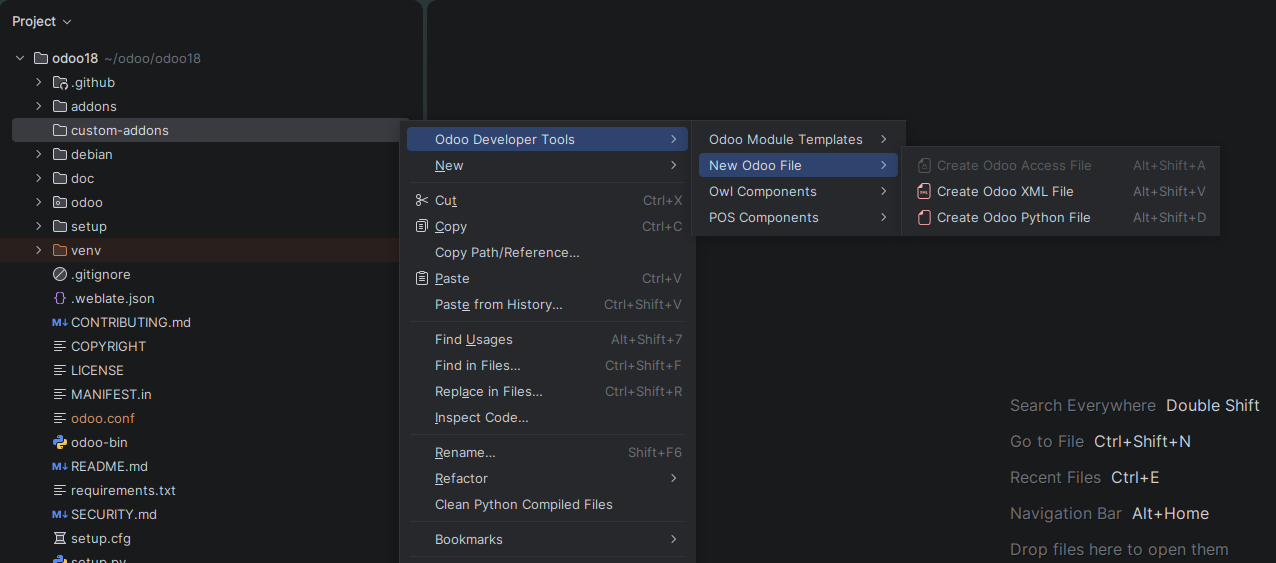Viewport: 1276px width, 563px height.
Task: Choose Find Usages
Action: coord(548,339)
